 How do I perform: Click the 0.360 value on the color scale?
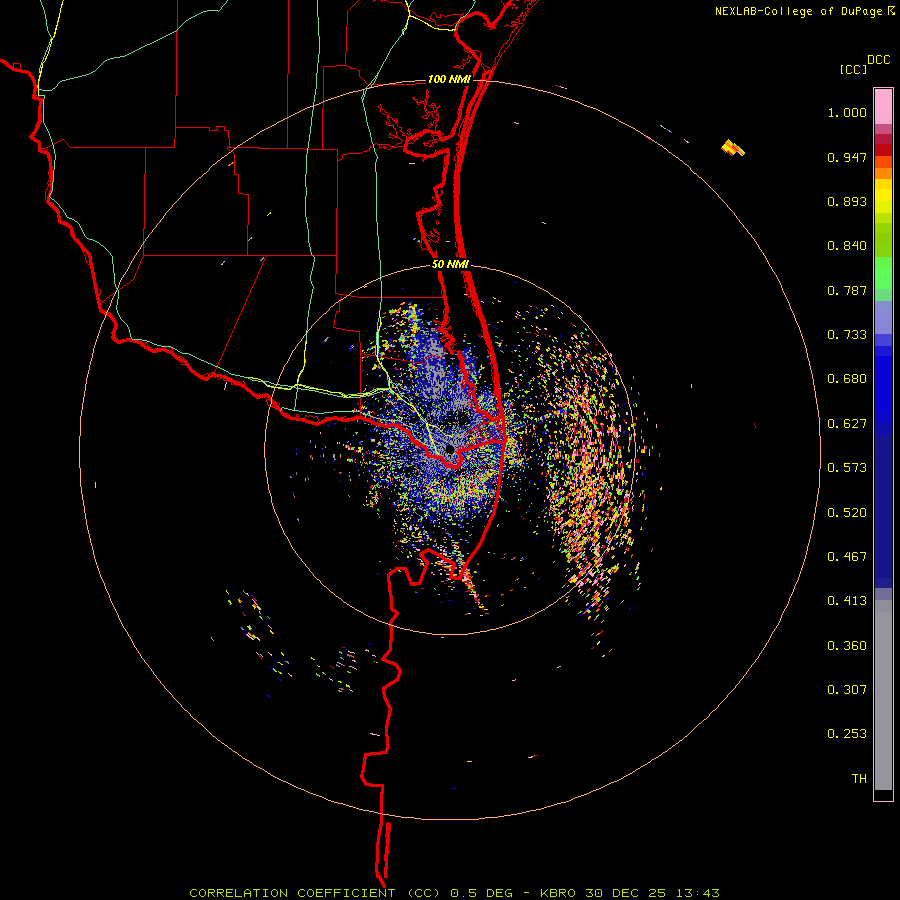point(847,646)
